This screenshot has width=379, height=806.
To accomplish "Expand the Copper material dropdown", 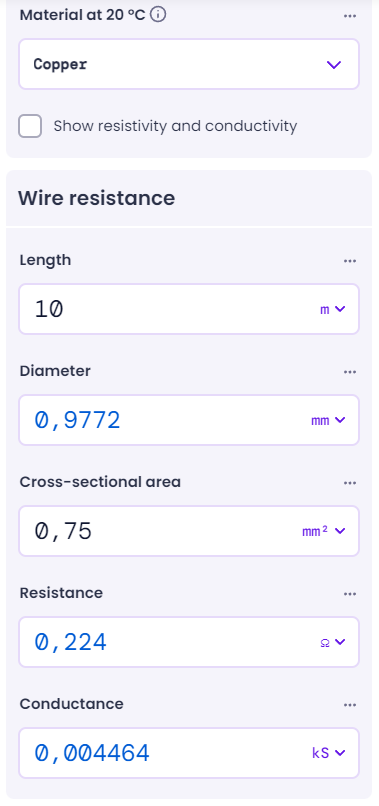I will (189, 64).
